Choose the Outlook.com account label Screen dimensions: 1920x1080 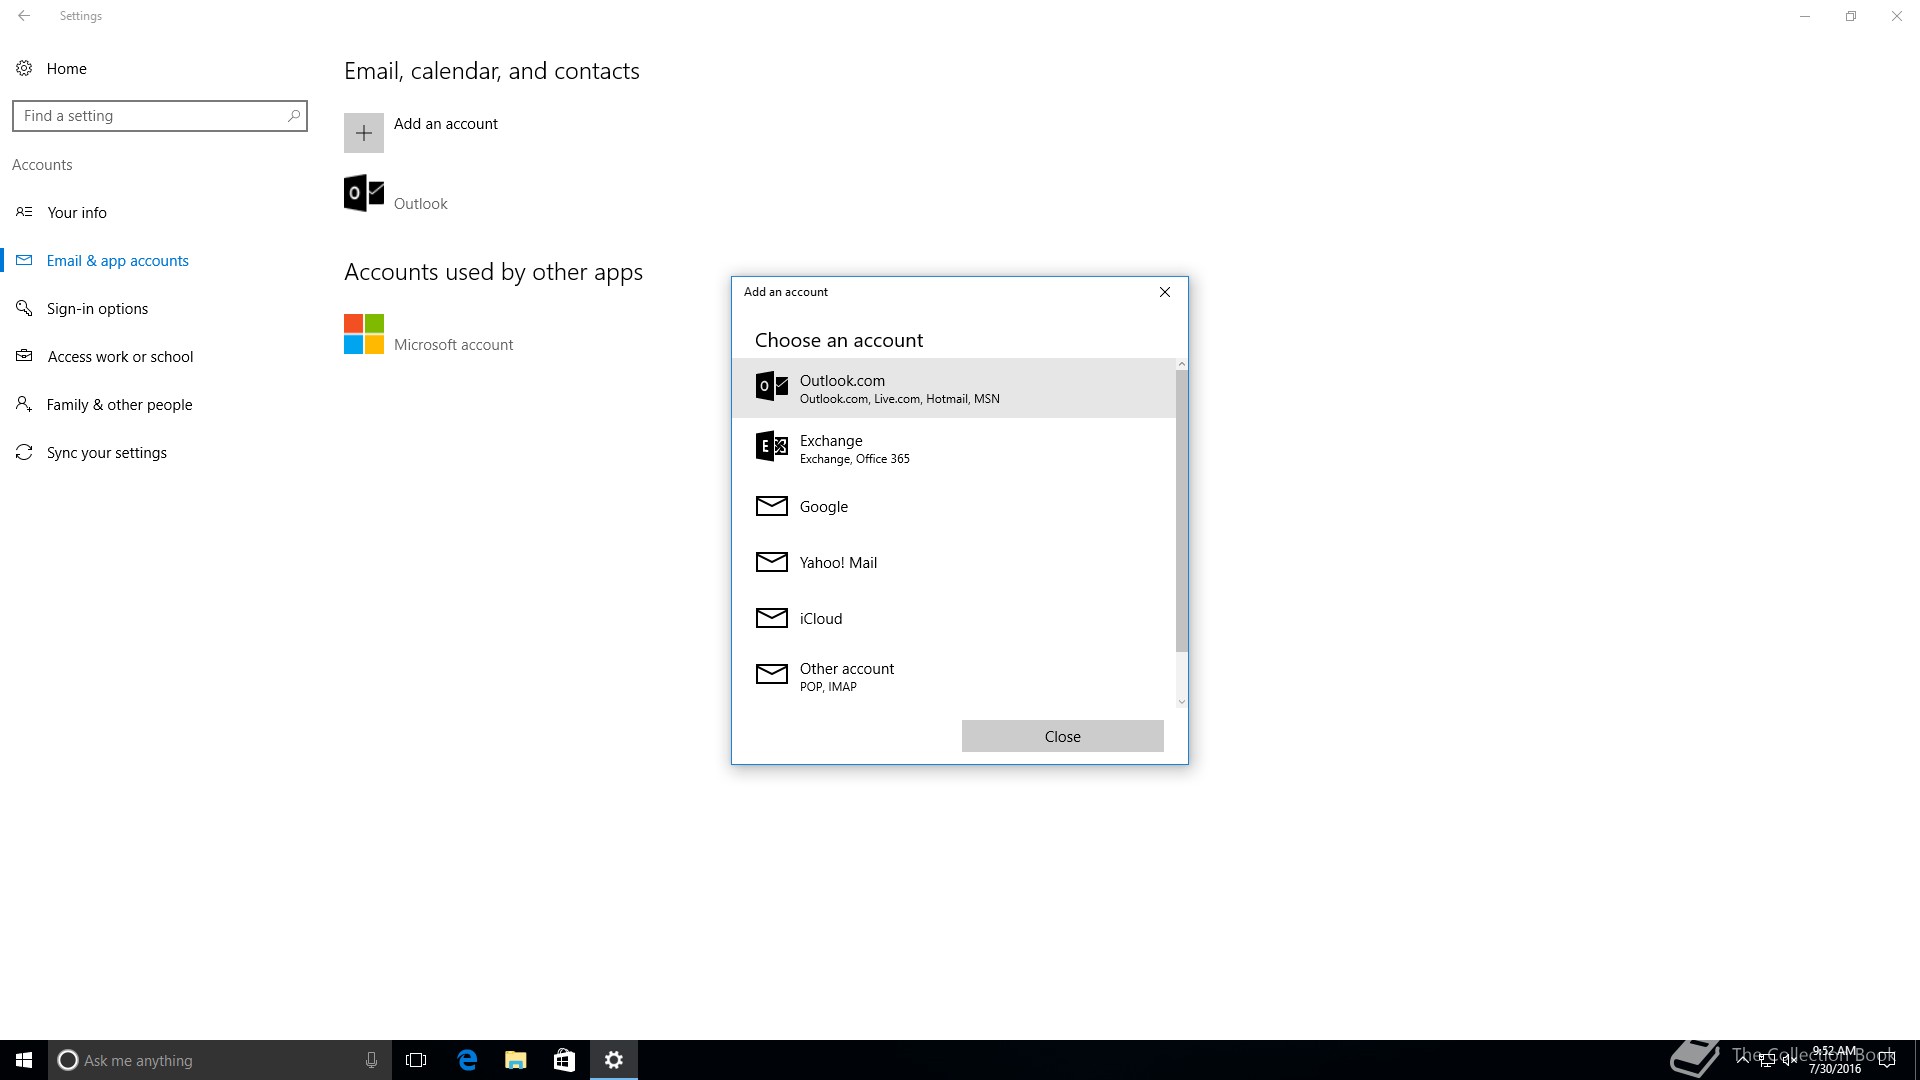pyautogui.click(x=842, y=380)
